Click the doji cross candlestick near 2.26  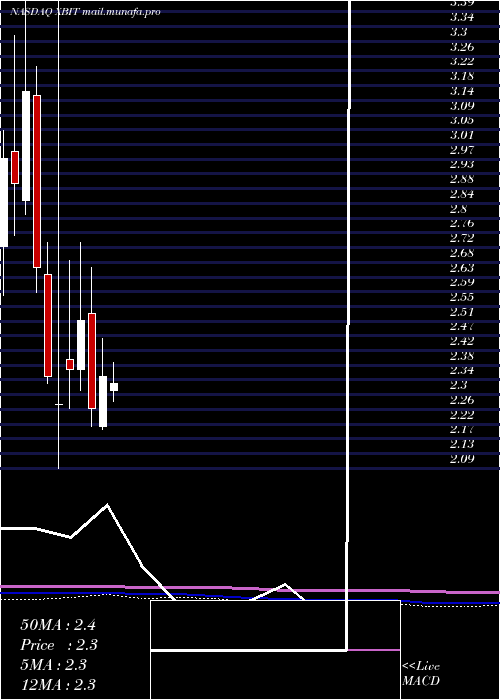58,404
